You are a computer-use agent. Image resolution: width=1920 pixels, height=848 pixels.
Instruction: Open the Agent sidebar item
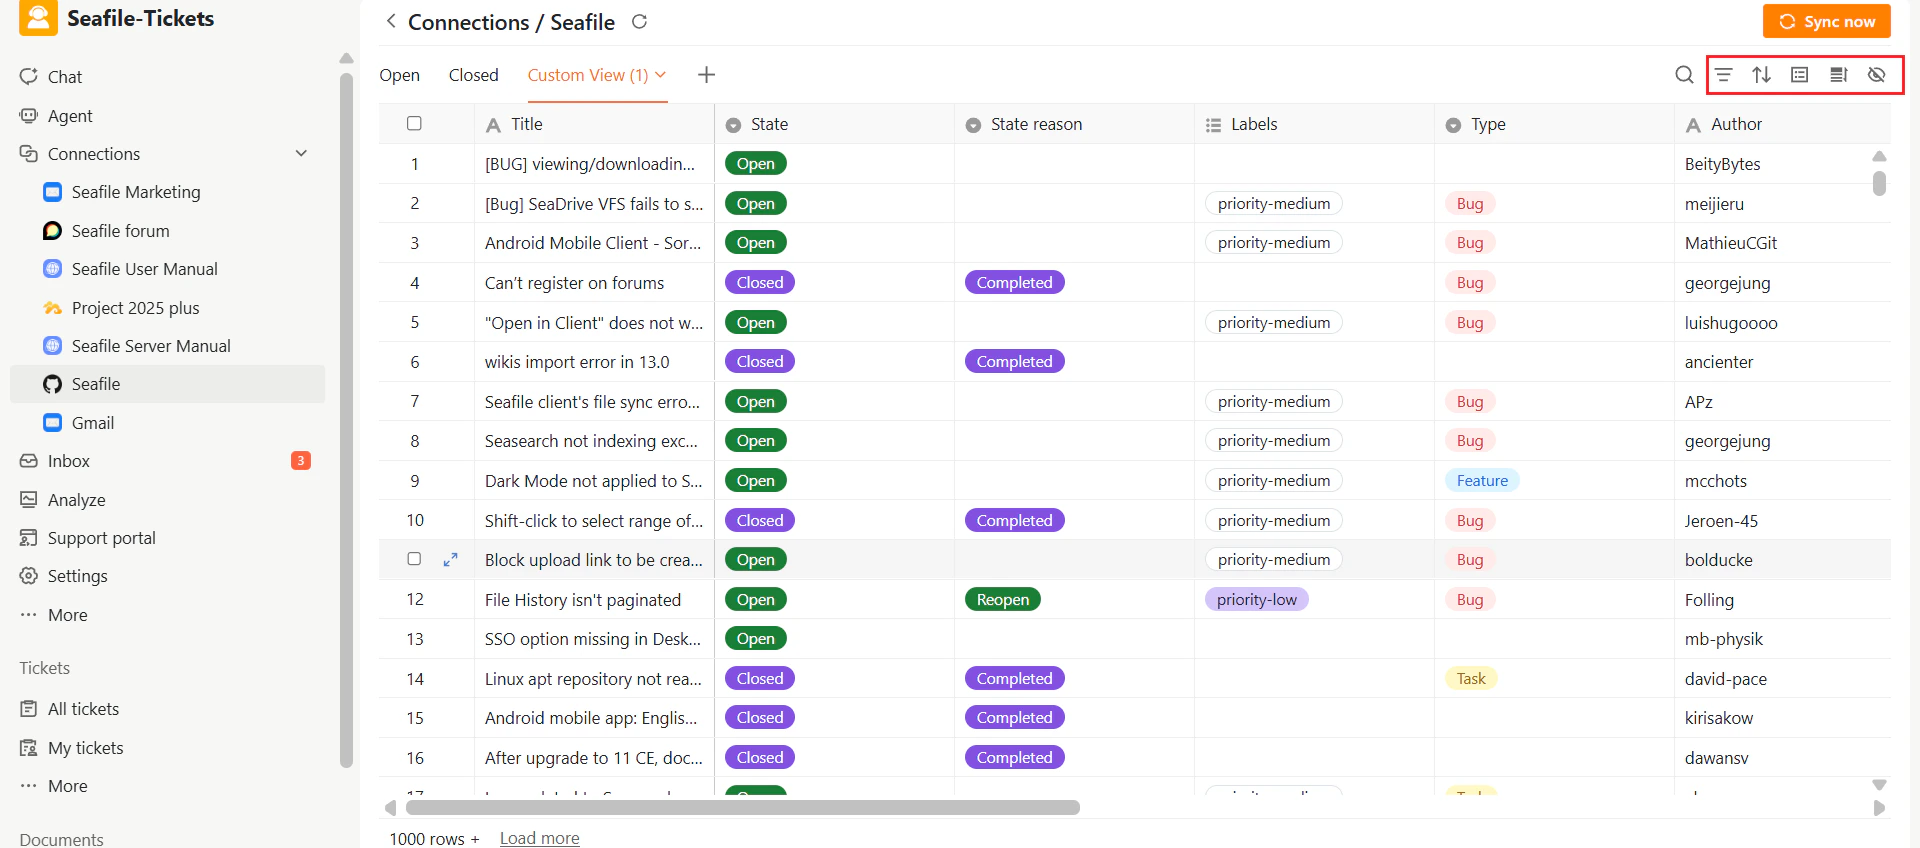pos(70,116)
